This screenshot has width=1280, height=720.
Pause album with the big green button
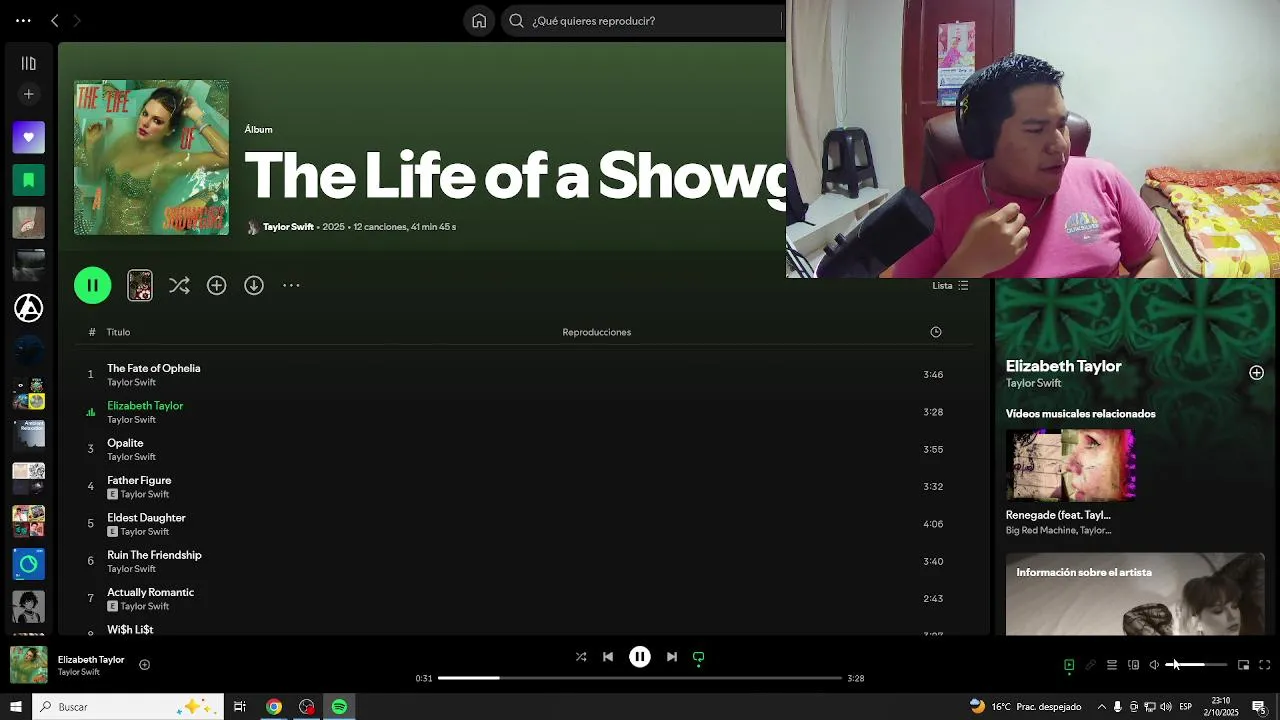tap(92, 285)
